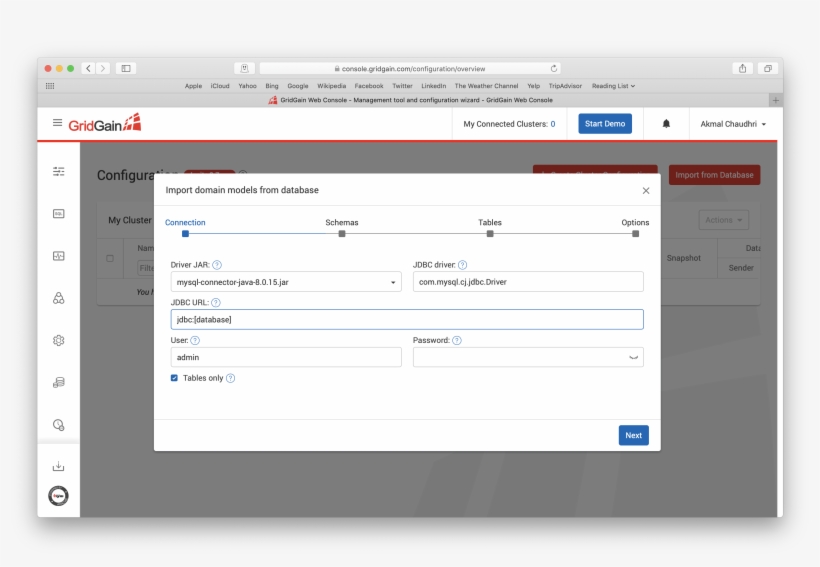Uncheck the Tables only checkbox
820x567 pixels.
click(174, 378)
